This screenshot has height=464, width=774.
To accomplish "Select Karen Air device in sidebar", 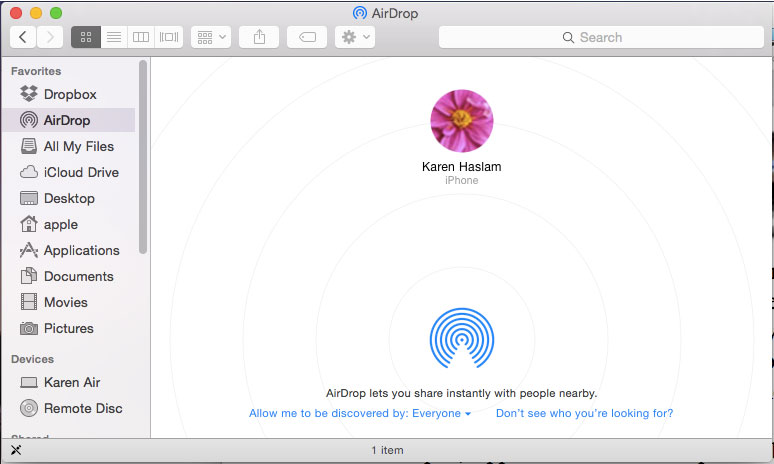I will pyautogui.click(x=68, y=383).
